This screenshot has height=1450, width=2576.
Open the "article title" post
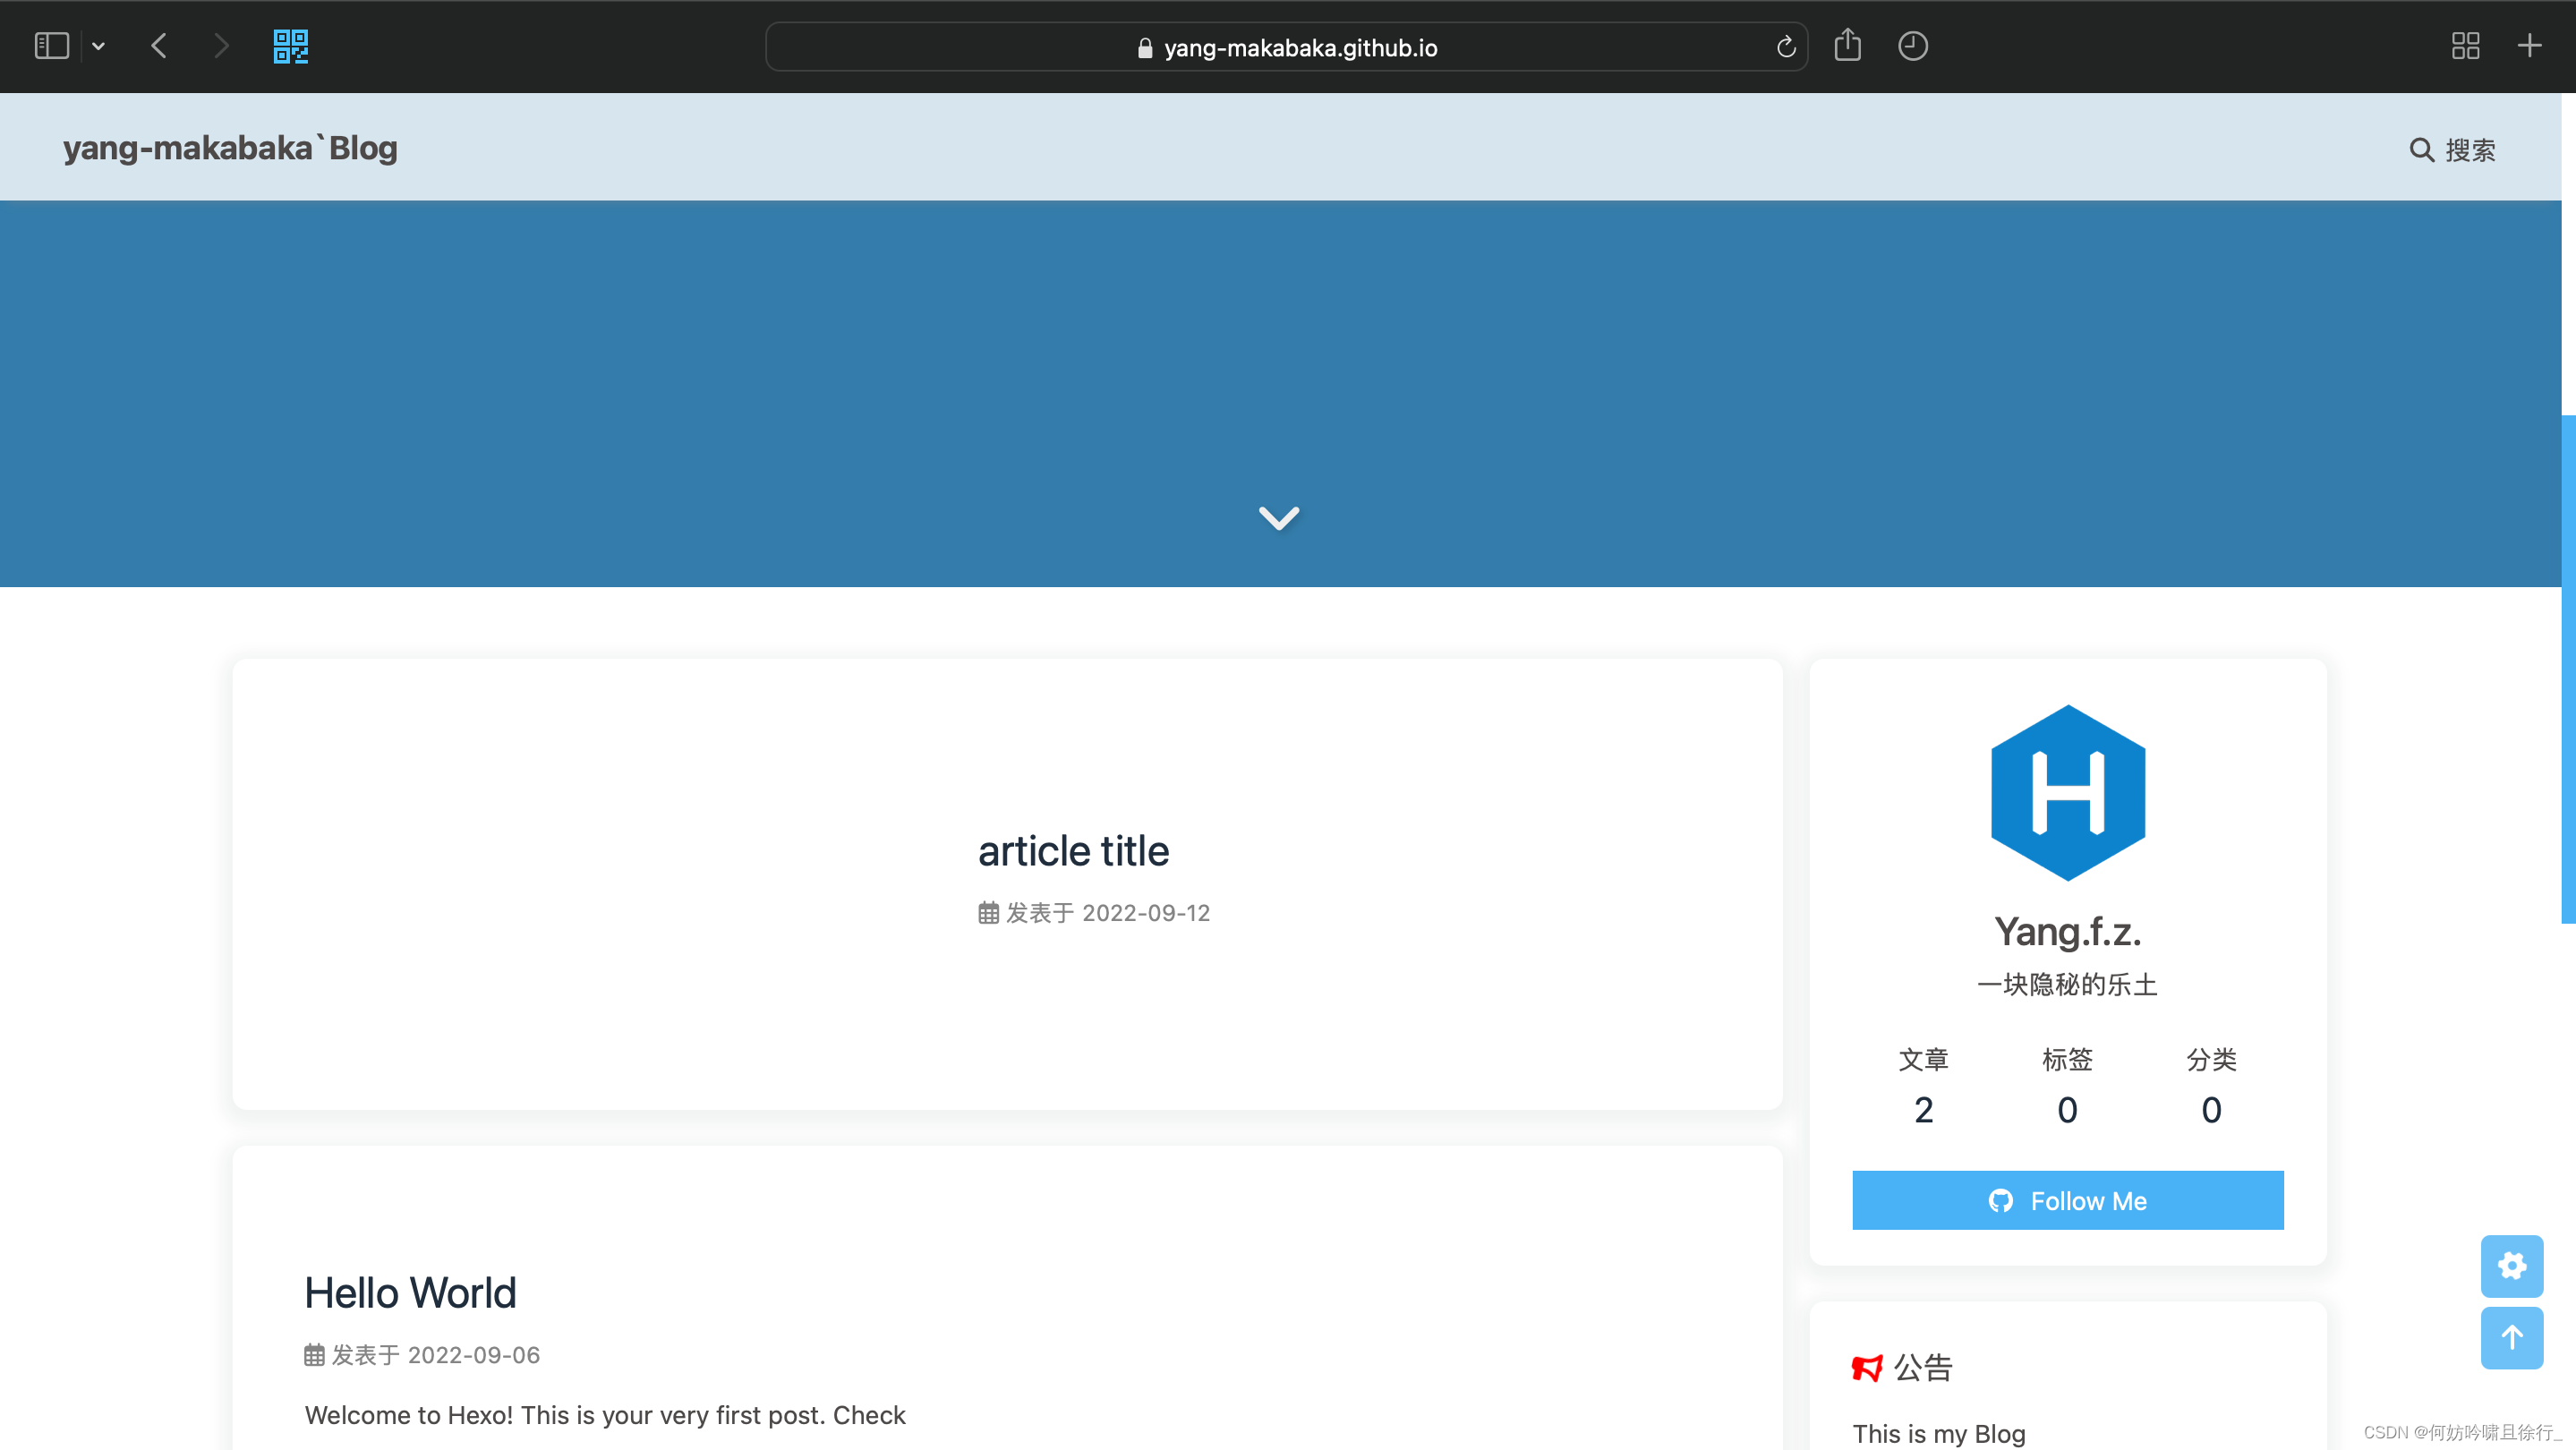pos(1073,851)
